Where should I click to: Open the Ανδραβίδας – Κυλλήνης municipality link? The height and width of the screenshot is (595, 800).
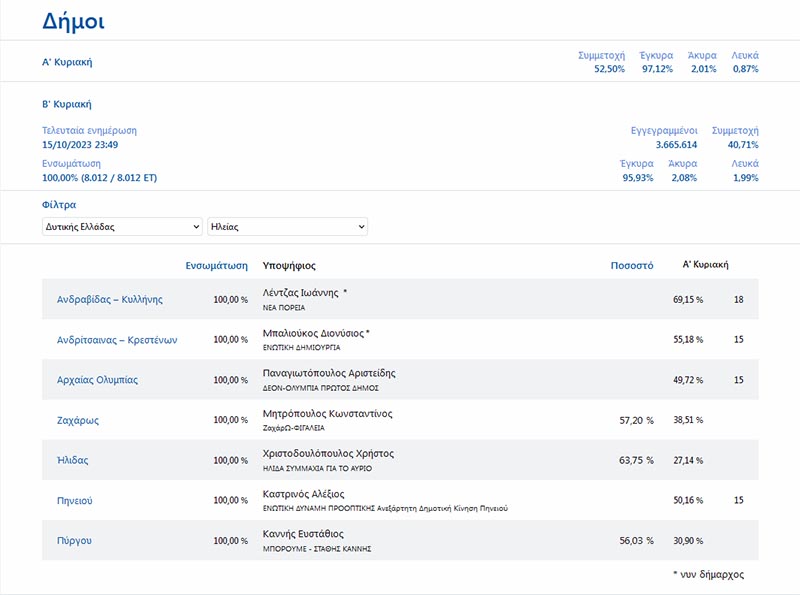(x=109, y=299)
